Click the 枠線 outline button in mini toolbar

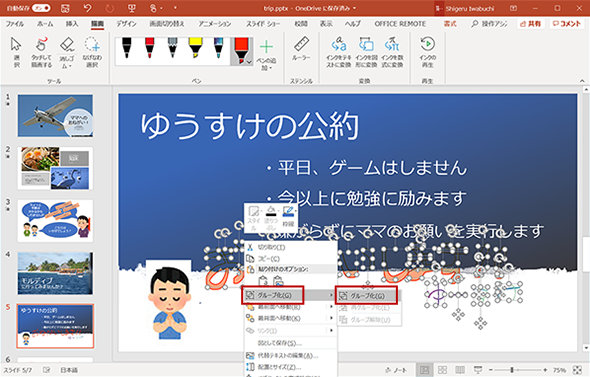(288, 217)
